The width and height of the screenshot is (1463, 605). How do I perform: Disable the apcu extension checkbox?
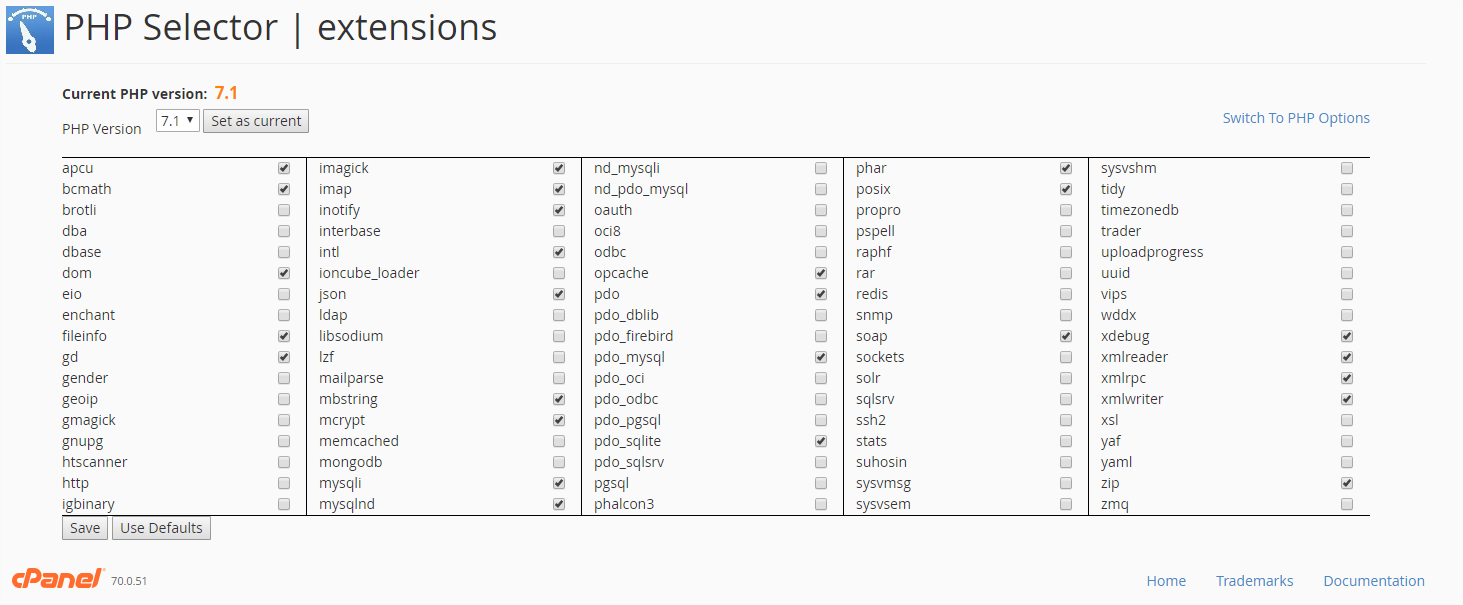point(284,168)
